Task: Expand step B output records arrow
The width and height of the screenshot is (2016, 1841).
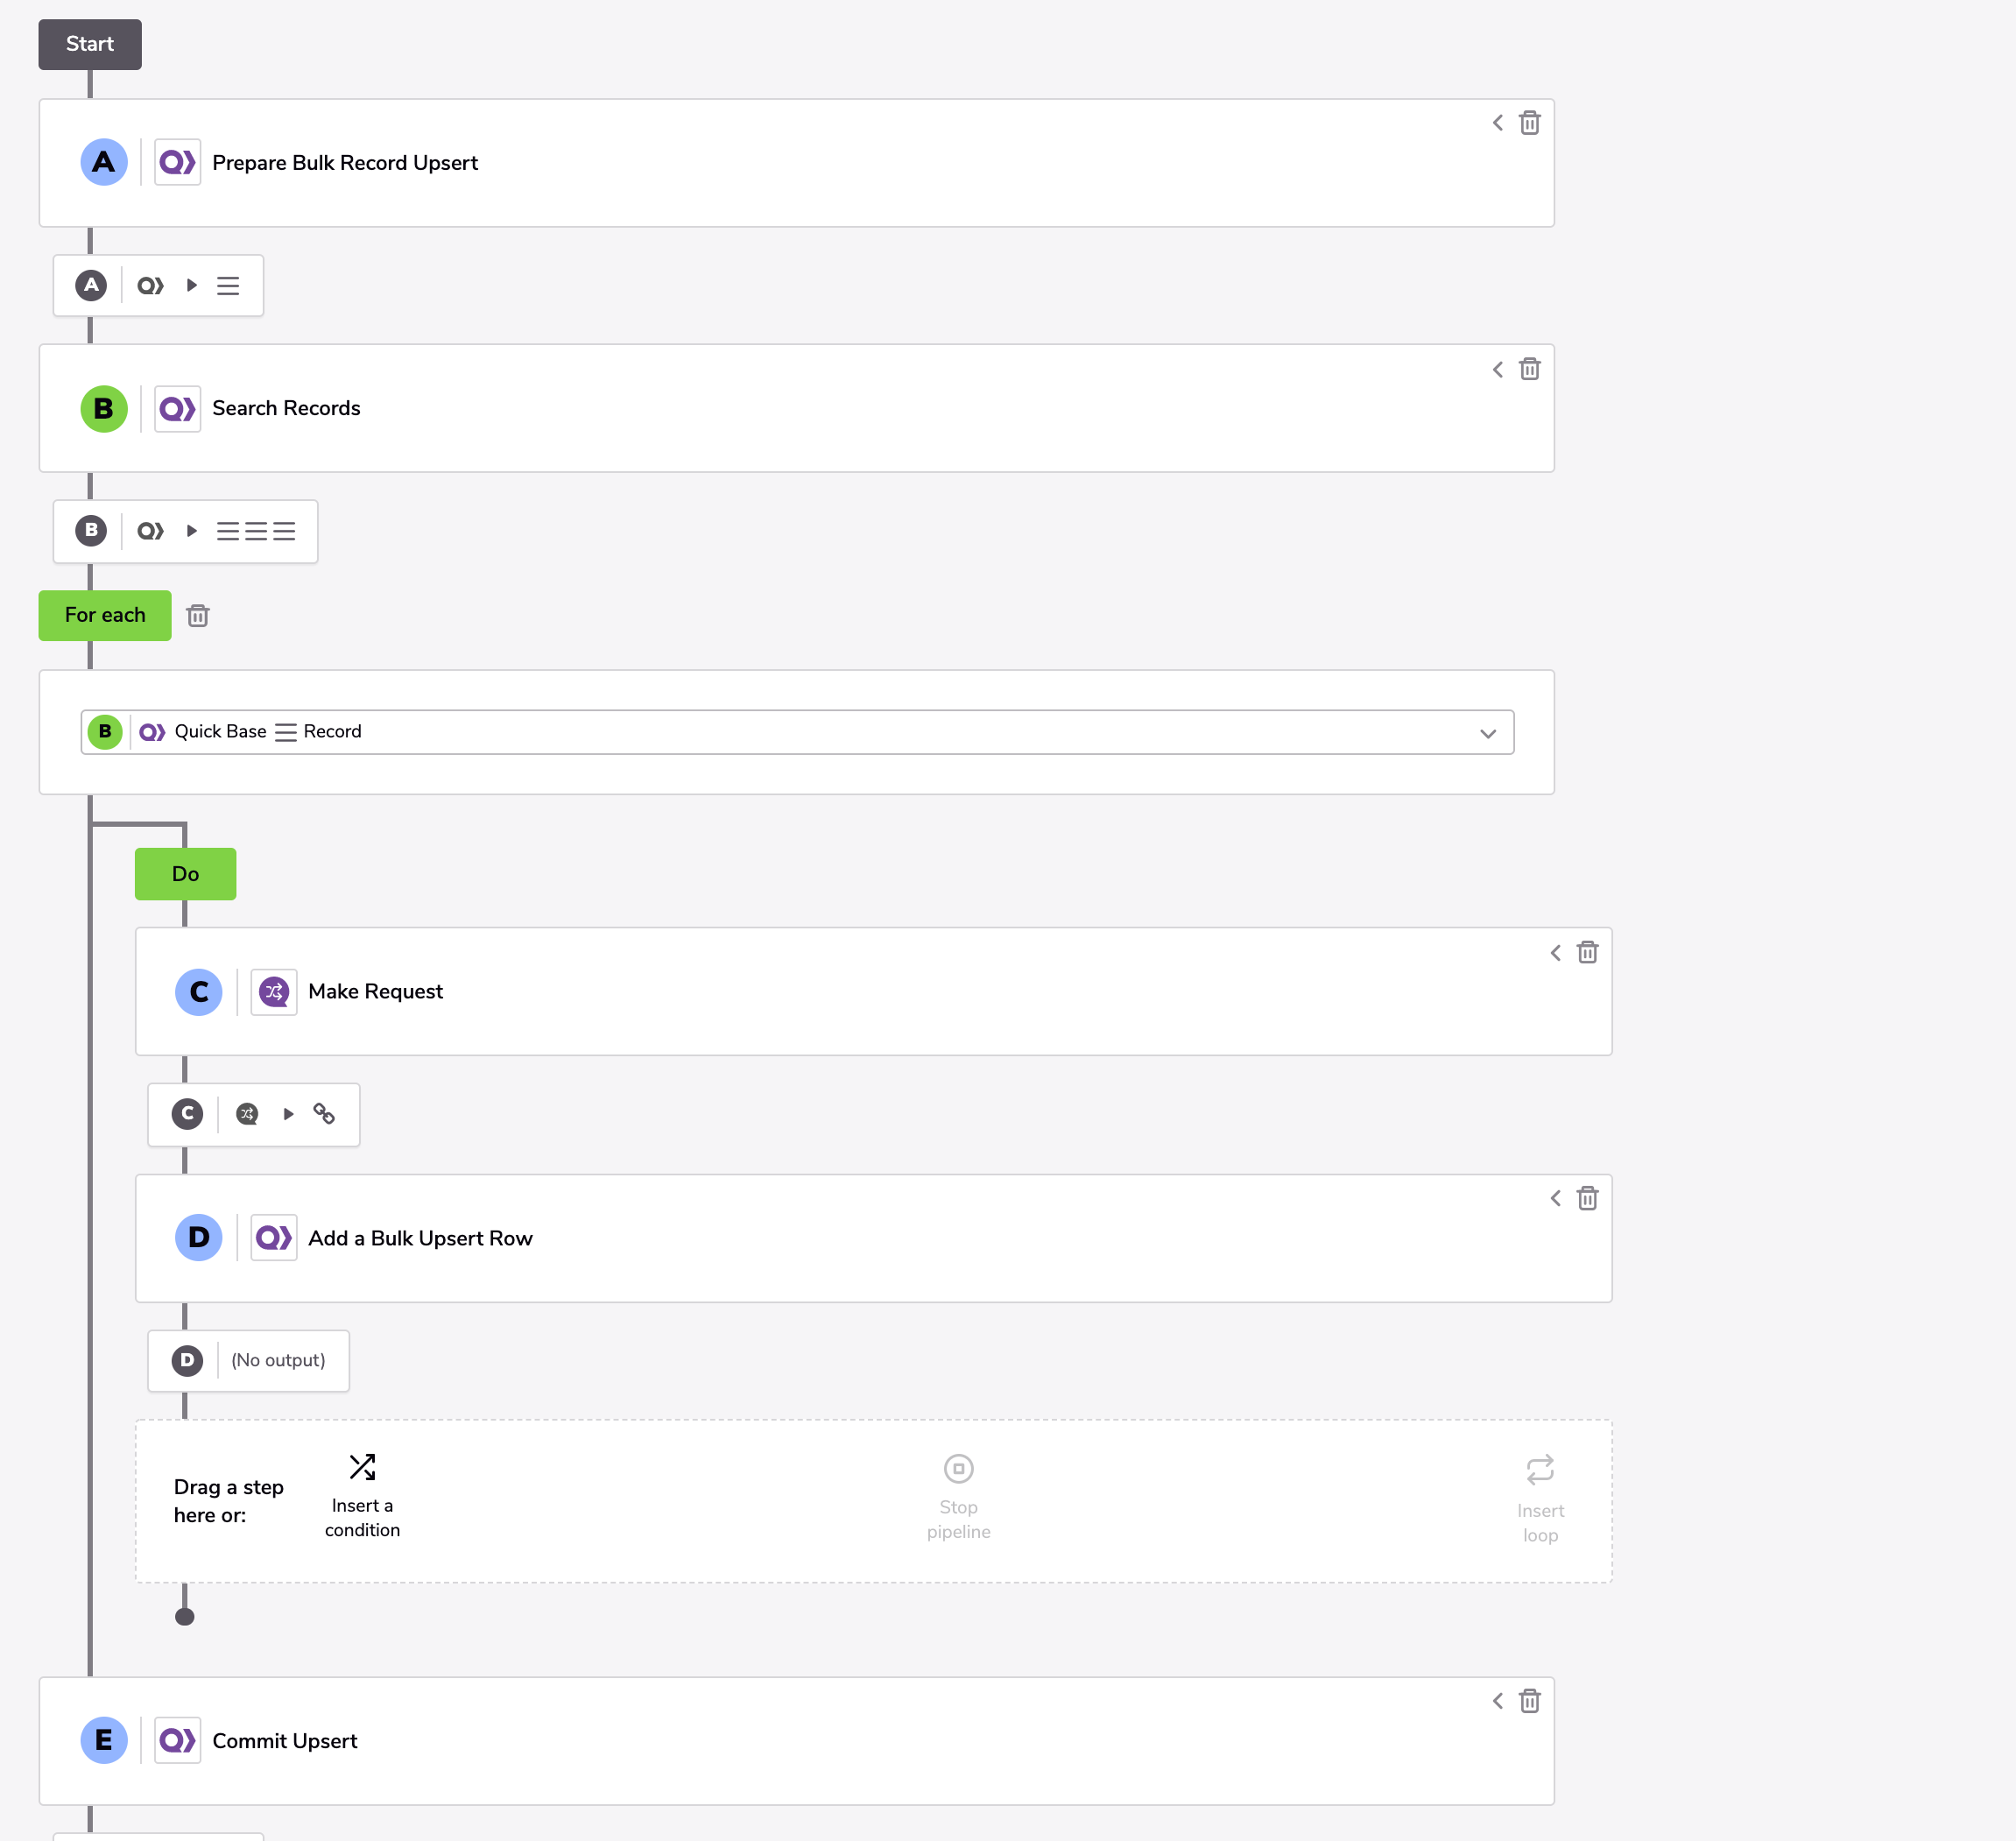Action: pyautogui.click(x=192, y=531)
